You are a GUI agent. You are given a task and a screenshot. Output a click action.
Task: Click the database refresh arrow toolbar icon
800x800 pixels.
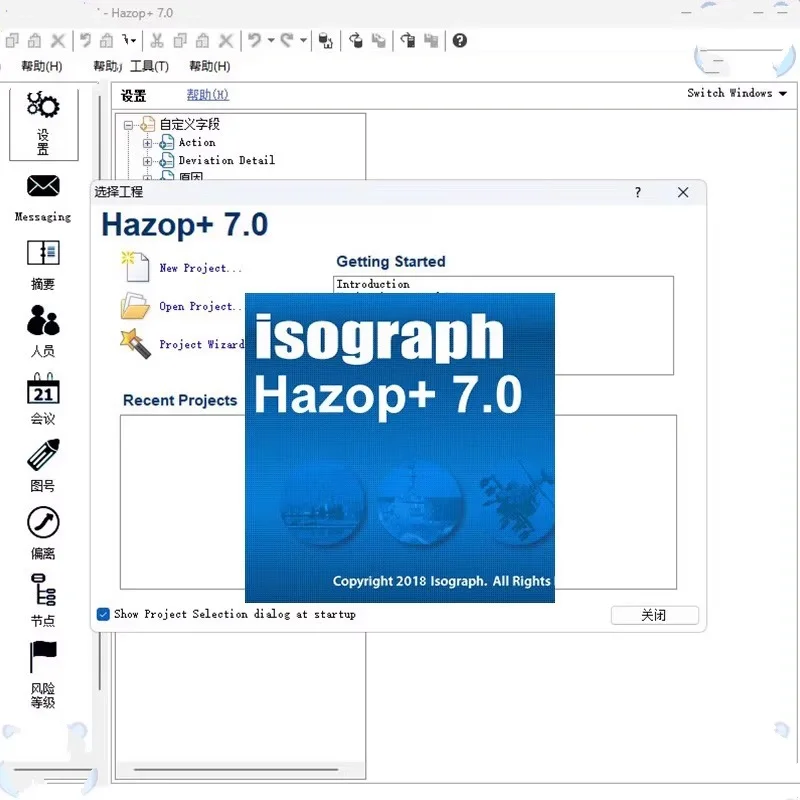(x=356, y=40)
